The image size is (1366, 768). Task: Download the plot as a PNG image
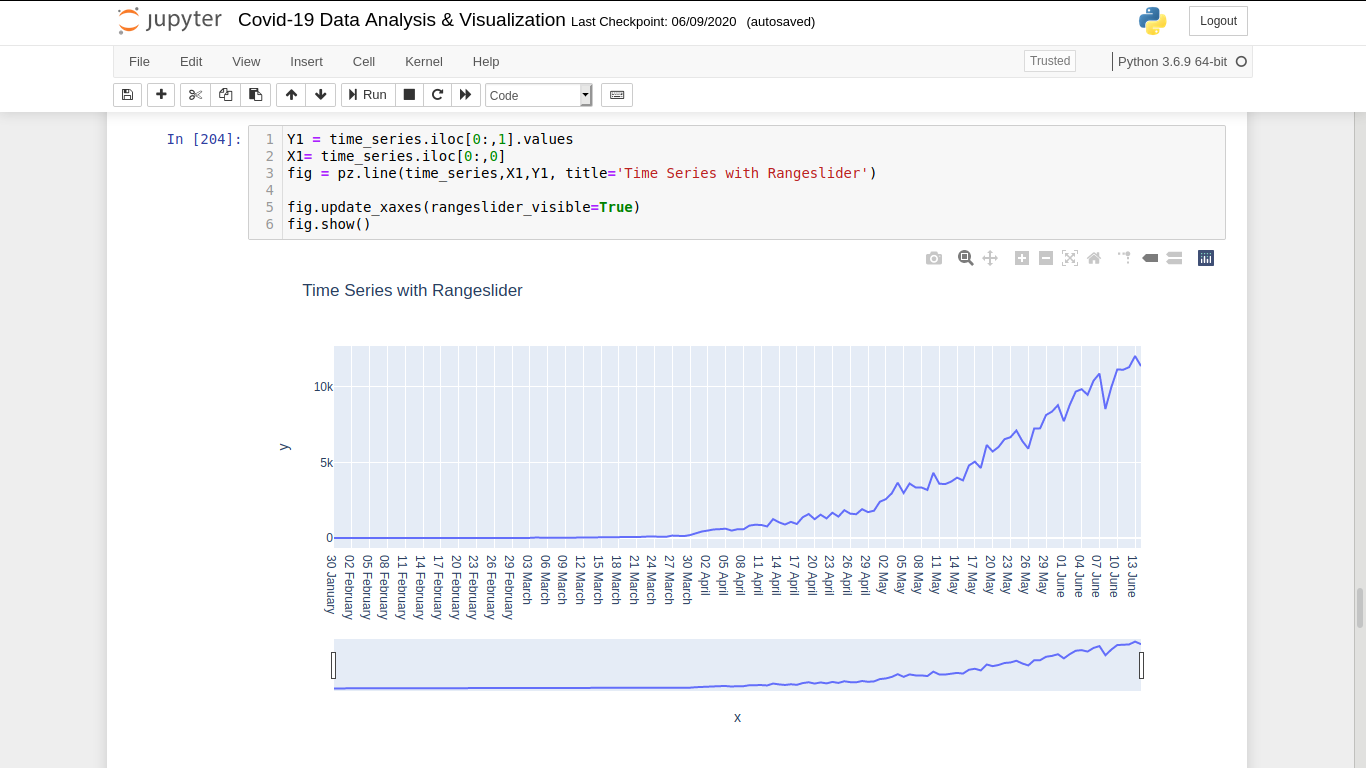pos(934,257)
